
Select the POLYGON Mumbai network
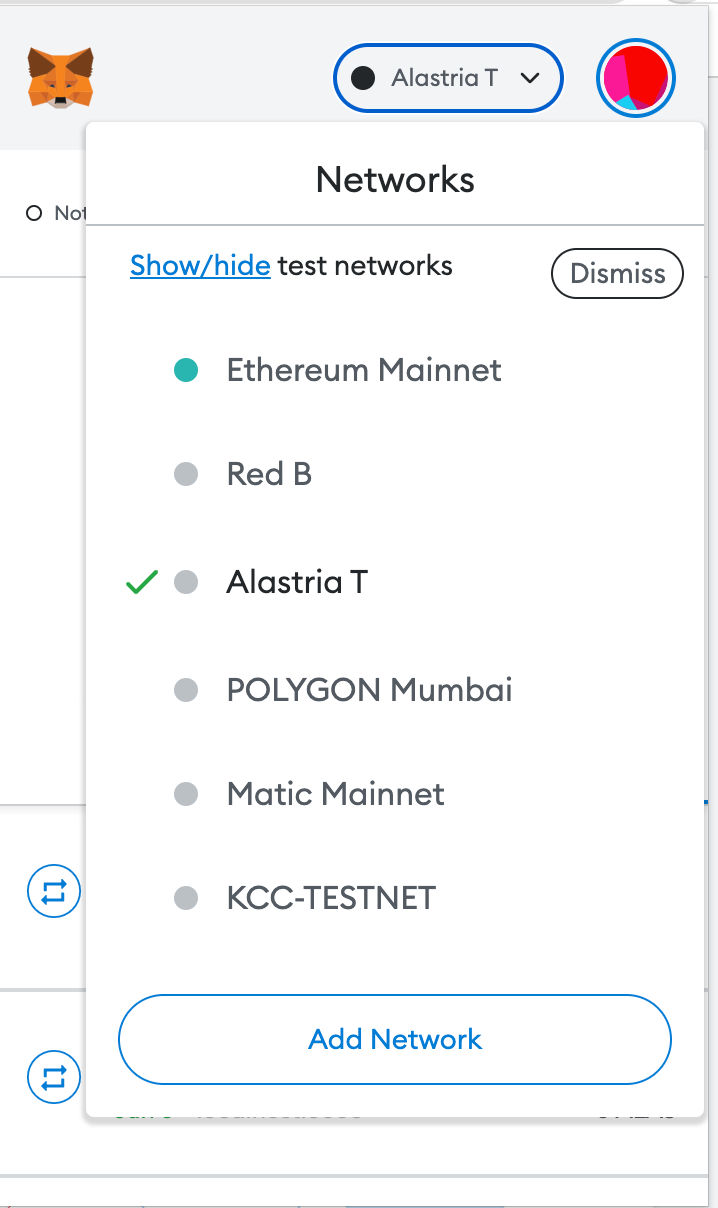pyautogui.click(x=370, y=690)
